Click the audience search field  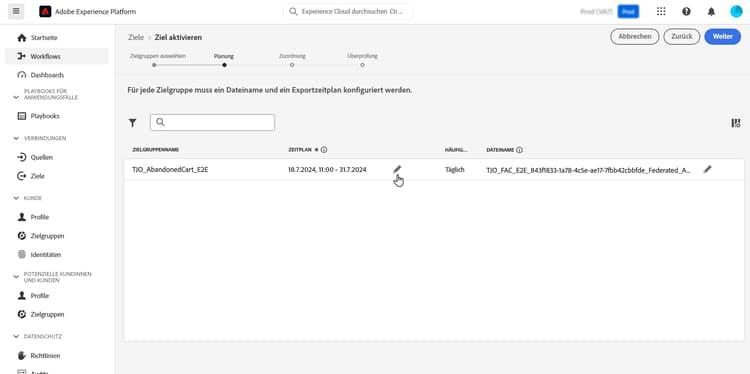(212, 122)
